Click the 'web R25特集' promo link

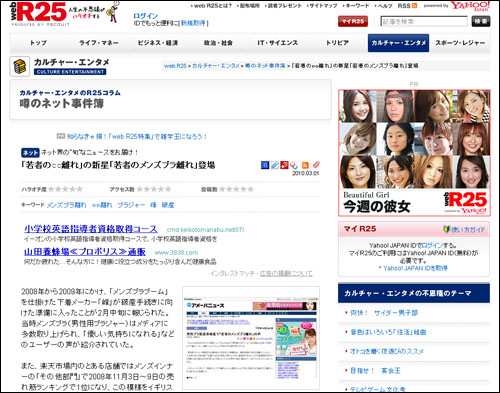click(137, 136)
